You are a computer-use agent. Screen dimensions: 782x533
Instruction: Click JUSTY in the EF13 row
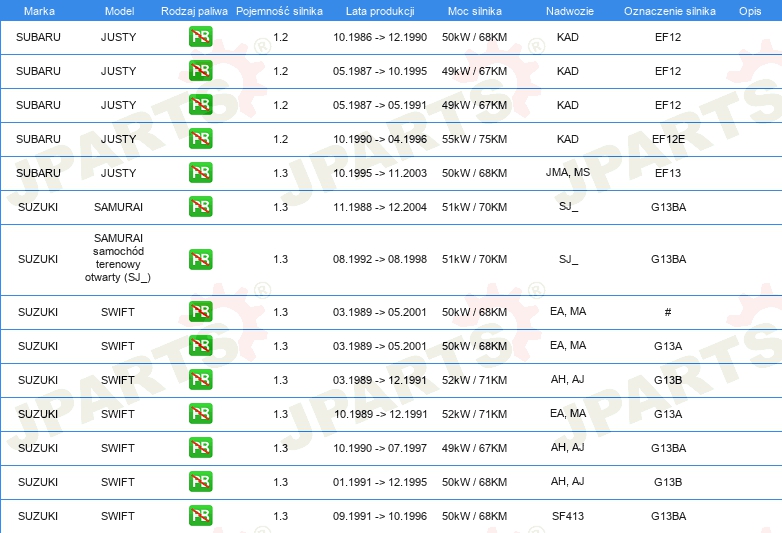click(x=118, y=173)
